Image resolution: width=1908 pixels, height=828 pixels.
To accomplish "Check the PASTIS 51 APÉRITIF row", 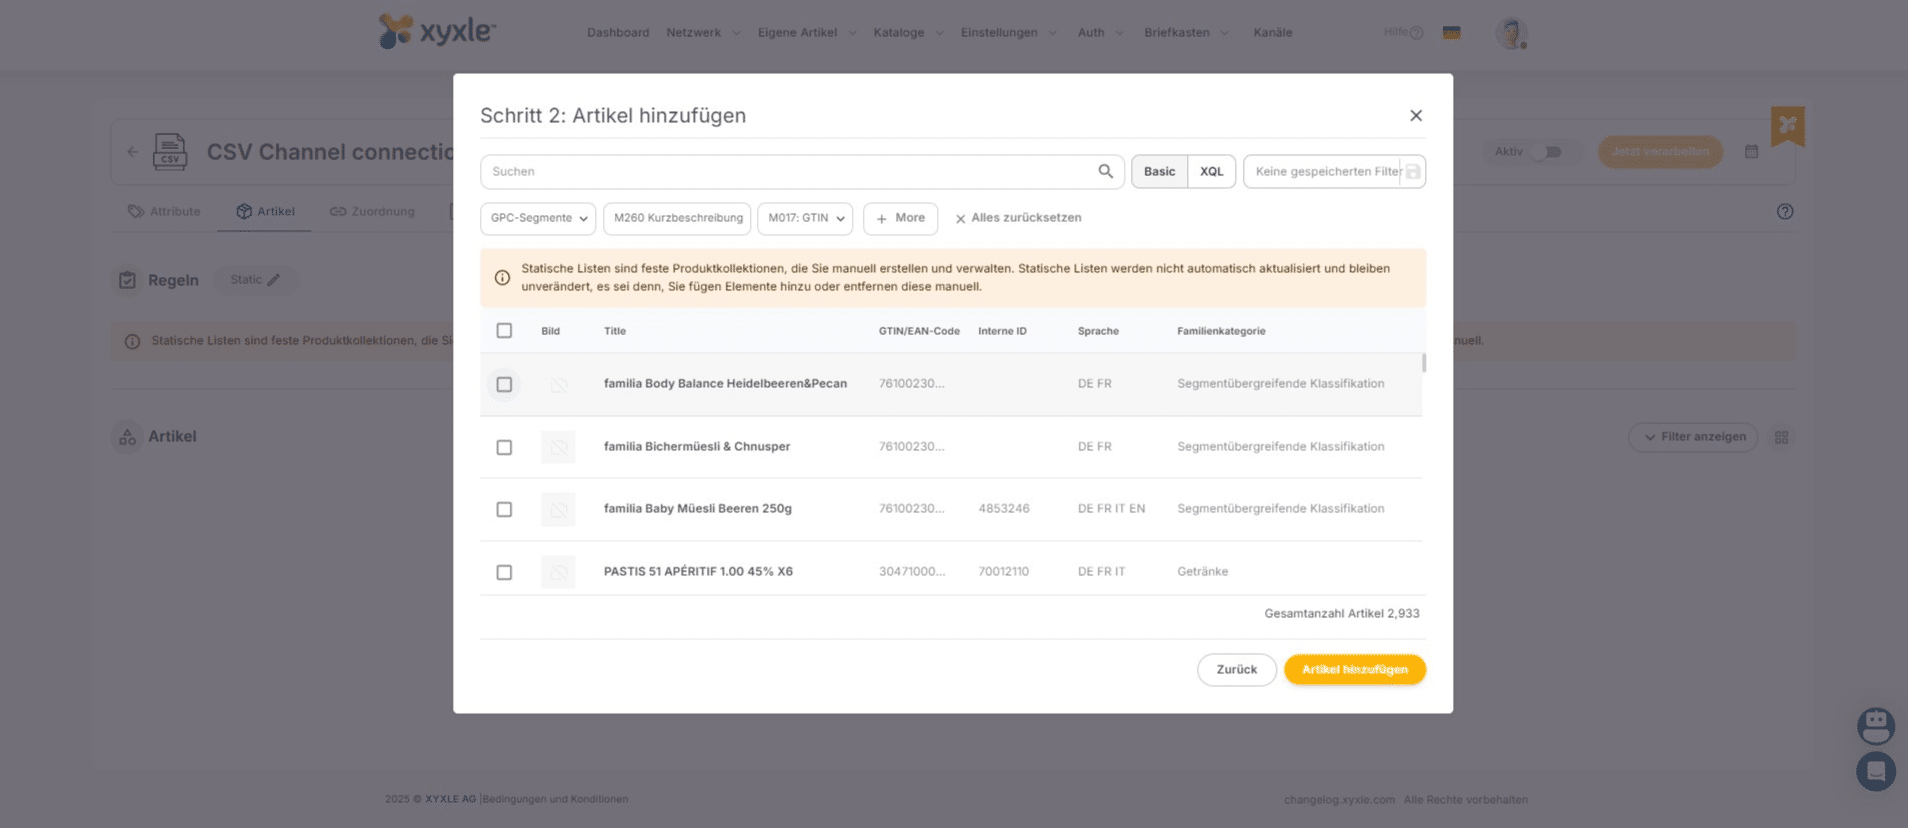I will point(504,572).
